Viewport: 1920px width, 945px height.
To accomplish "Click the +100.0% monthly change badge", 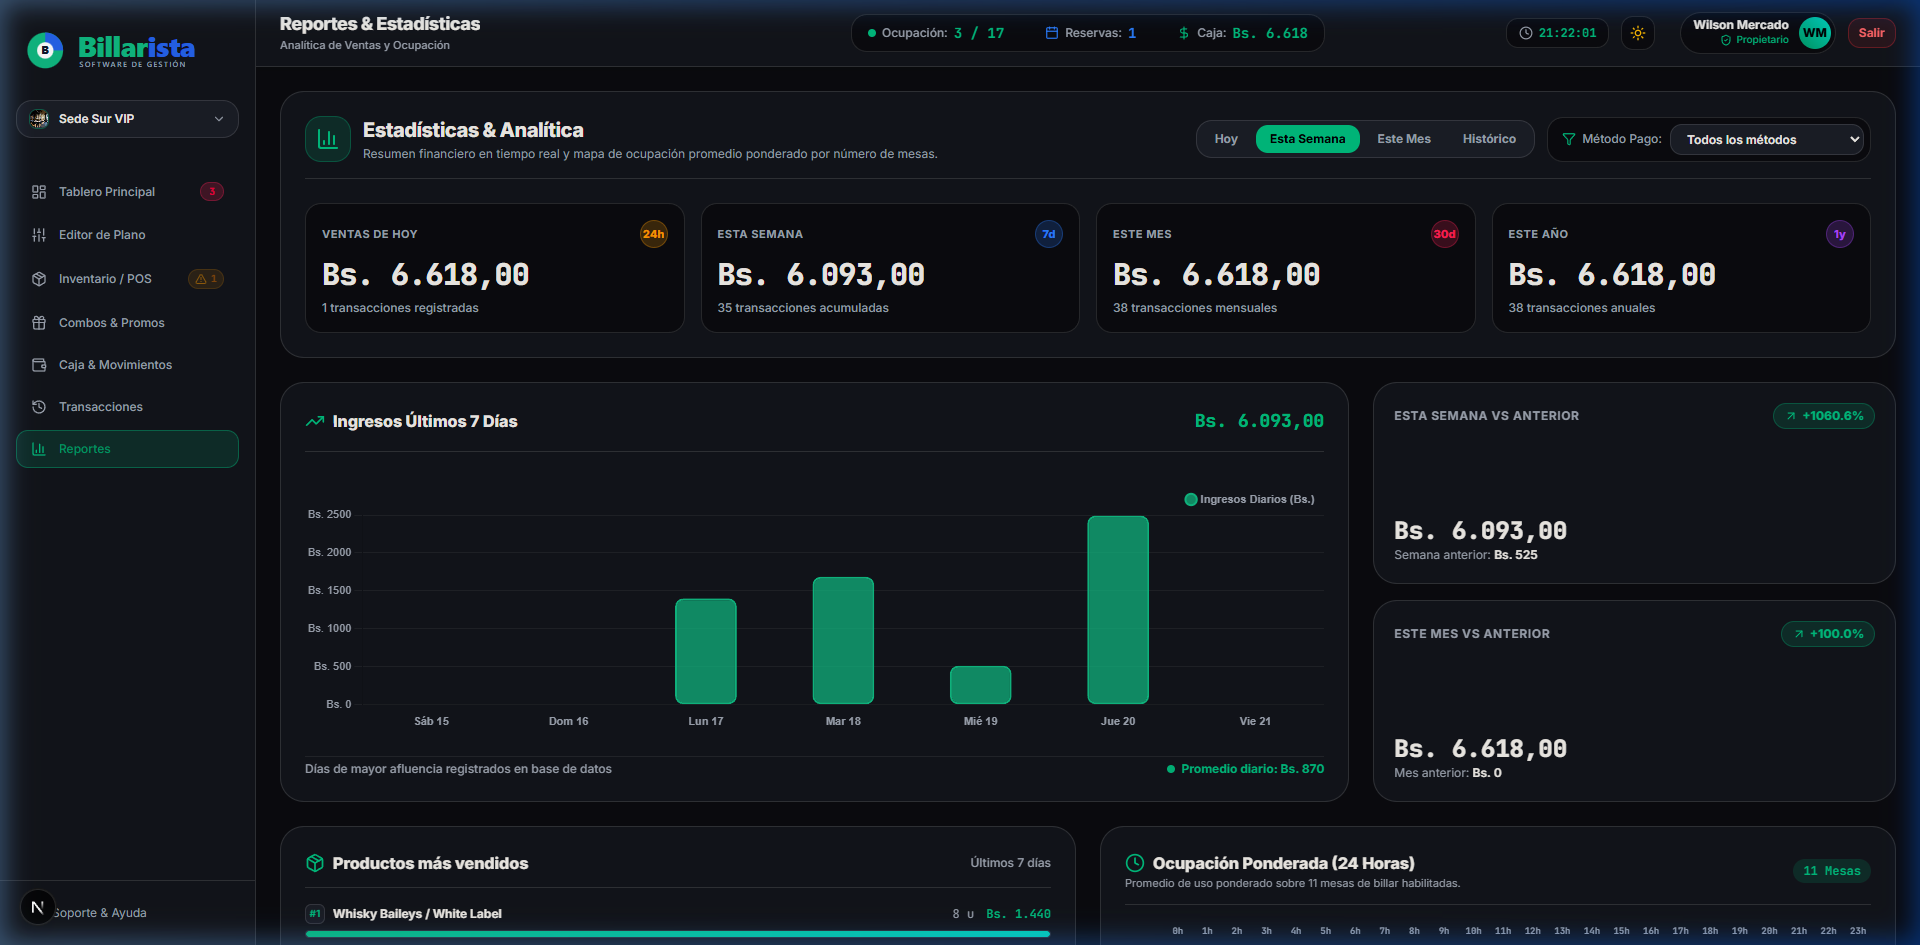I will click(1828, 634).
